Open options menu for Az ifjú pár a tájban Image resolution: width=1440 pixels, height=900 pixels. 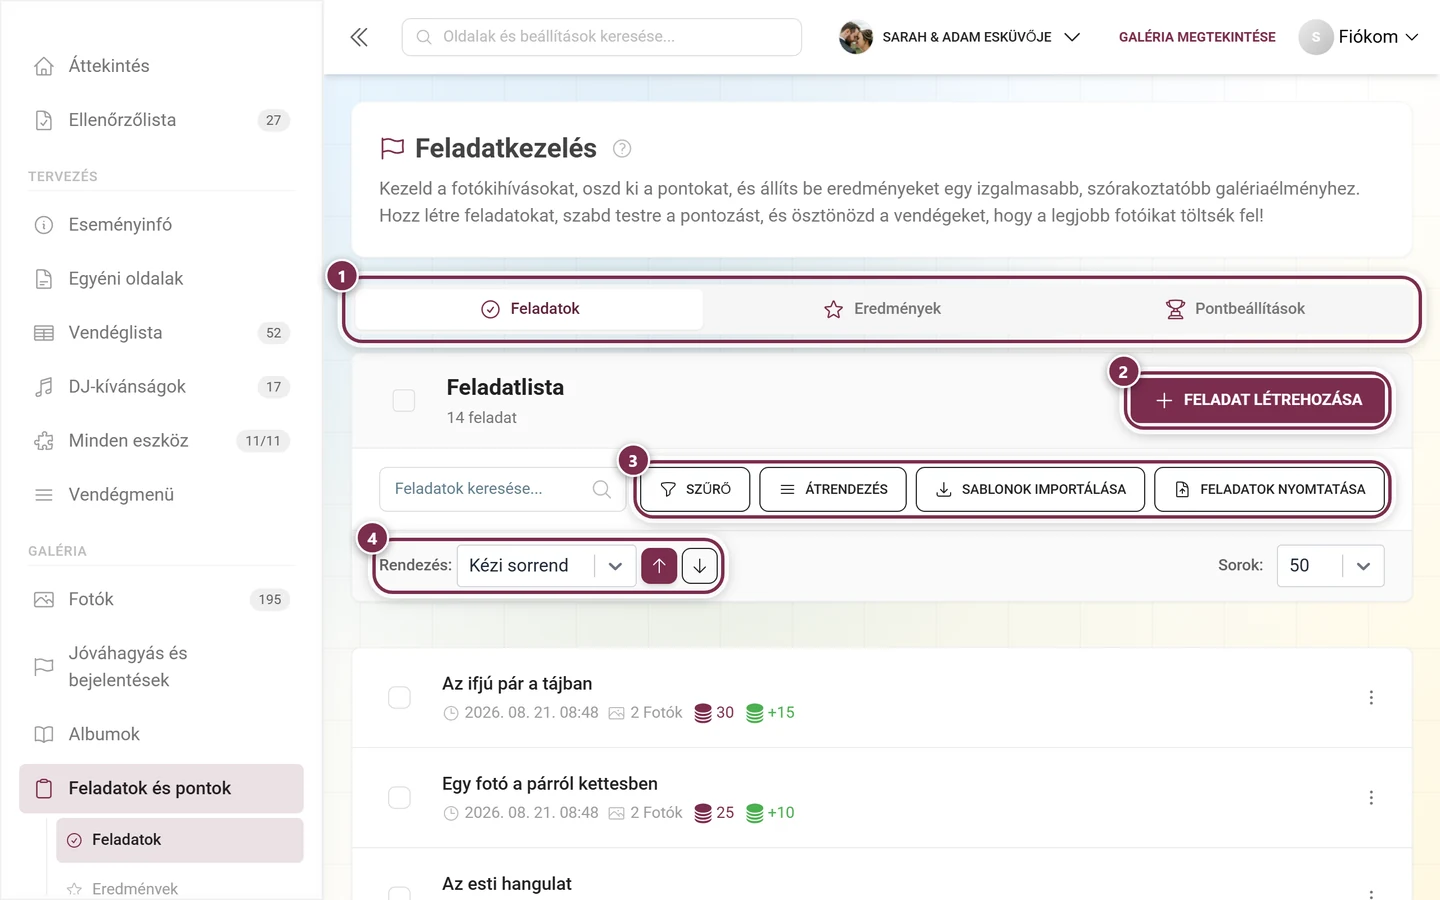[x=1371, y=698]
